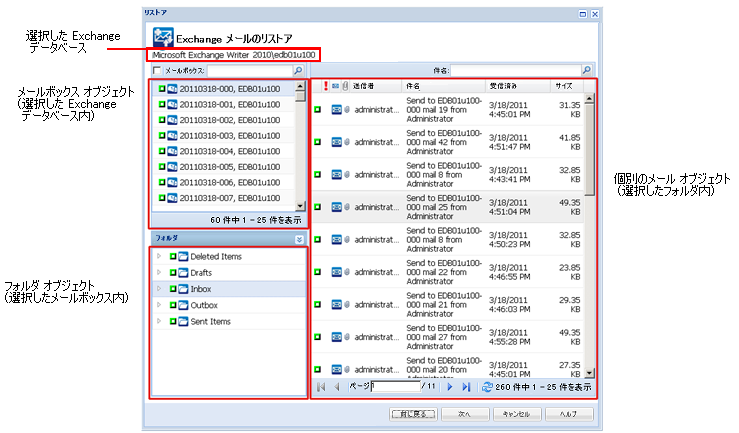Click the subject search magnifier icon

coord(587,70)
